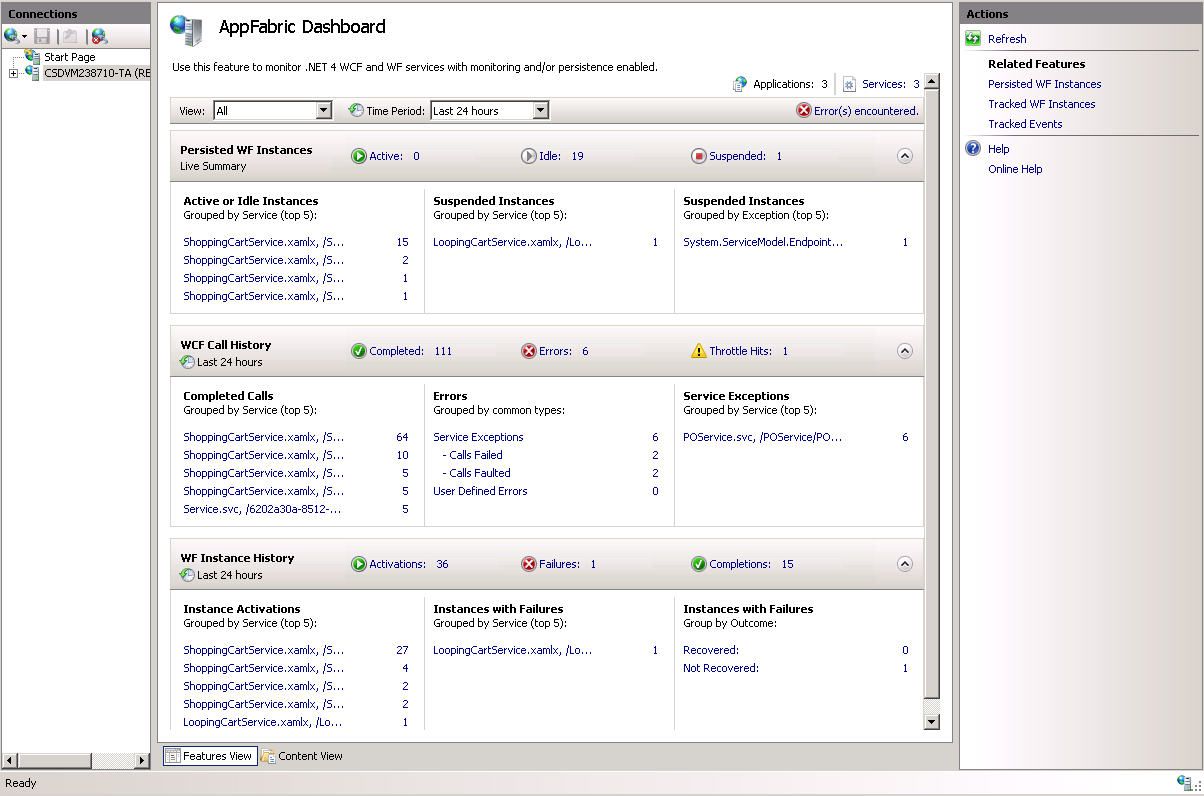Screen dimensions: 1204x796
Task: Open LoopingCartService.xamlx under Suspended Instances
Action: click(513, 242)
